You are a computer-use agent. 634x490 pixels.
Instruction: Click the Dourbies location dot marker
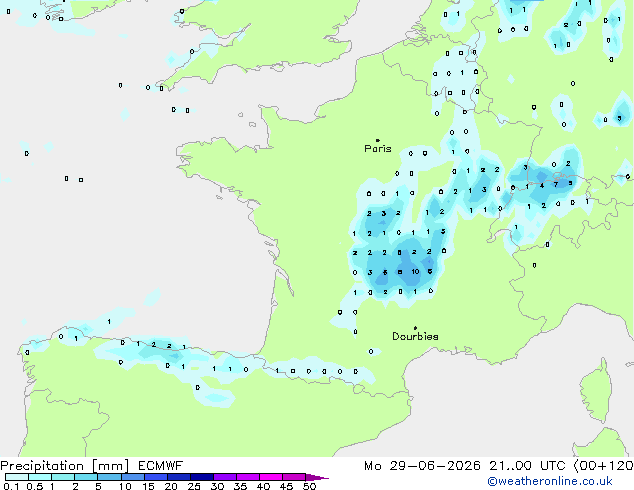pyautogui.click(x=415, y=328)
